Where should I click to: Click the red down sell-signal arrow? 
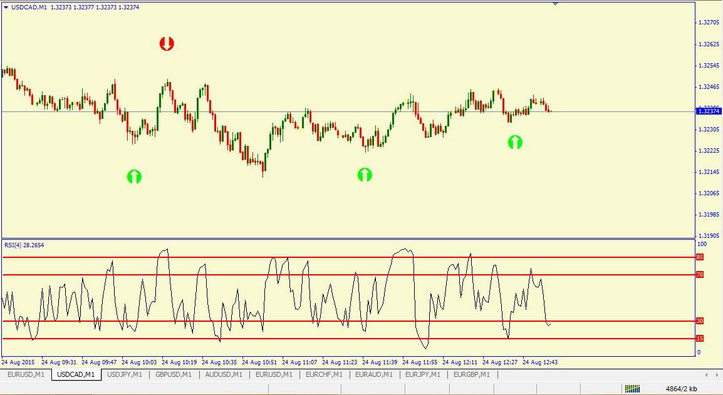[x=166, y=44]
